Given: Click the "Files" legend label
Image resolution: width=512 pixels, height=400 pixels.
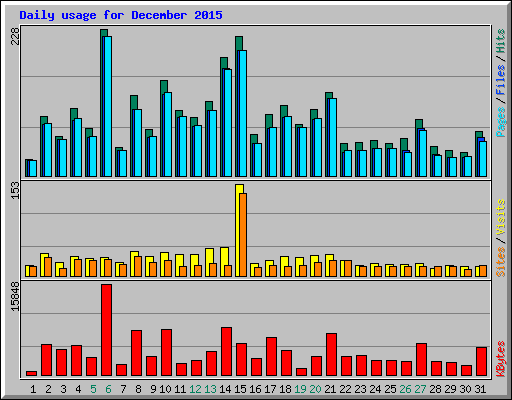Looking at the screenshot, I should pyautogui.click(x=500, y=80).
